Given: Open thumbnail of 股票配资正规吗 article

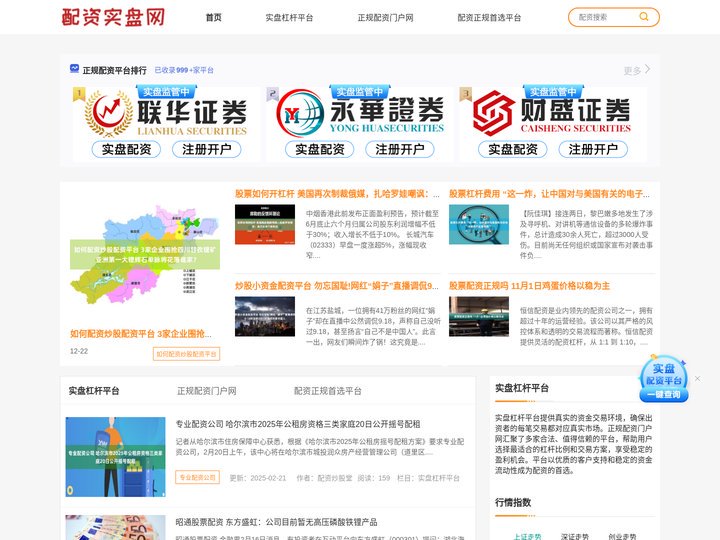Looking at the screenshot, I should tap(479, 316).
